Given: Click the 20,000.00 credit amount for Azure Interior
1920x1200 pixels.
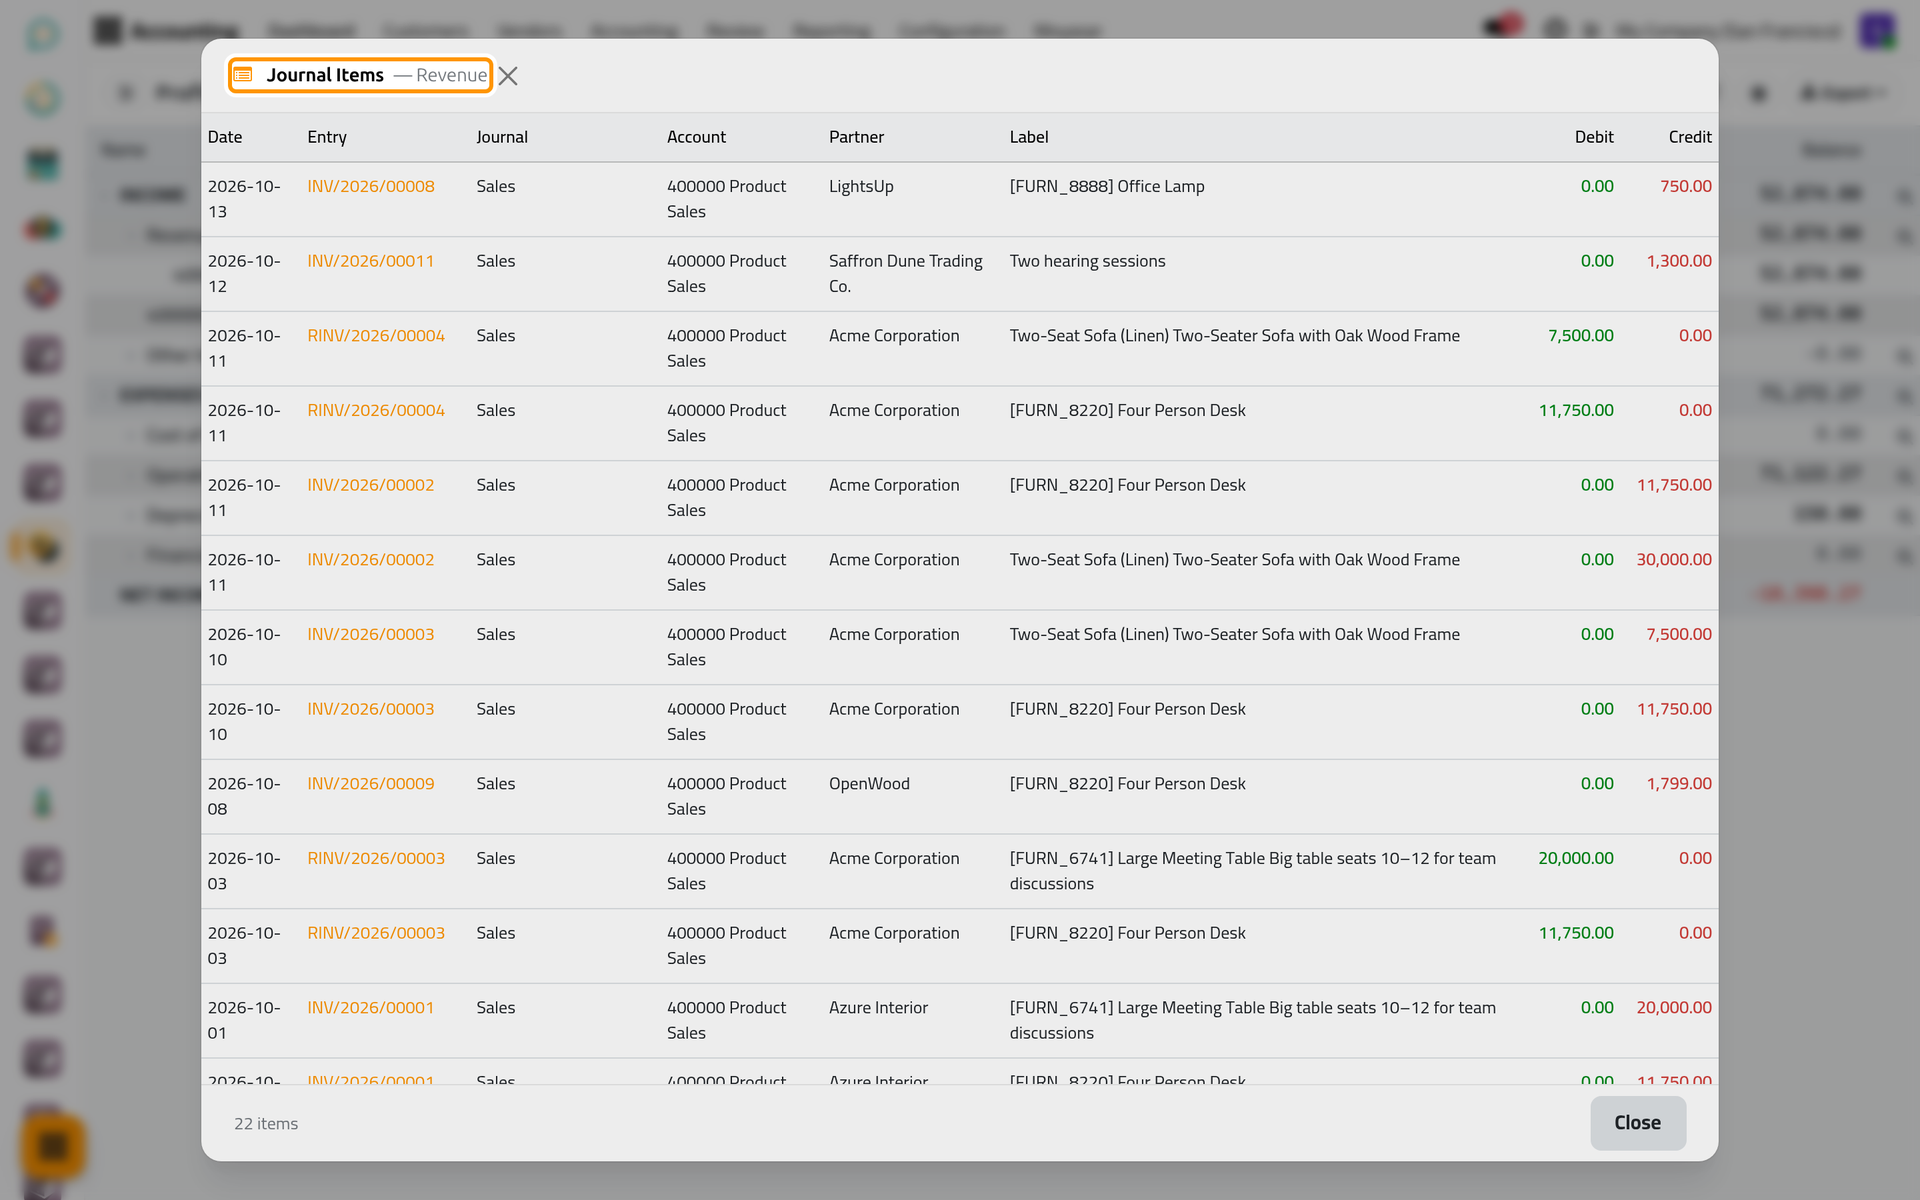Looking at the screenshot, I should tap(1674, 1008).
